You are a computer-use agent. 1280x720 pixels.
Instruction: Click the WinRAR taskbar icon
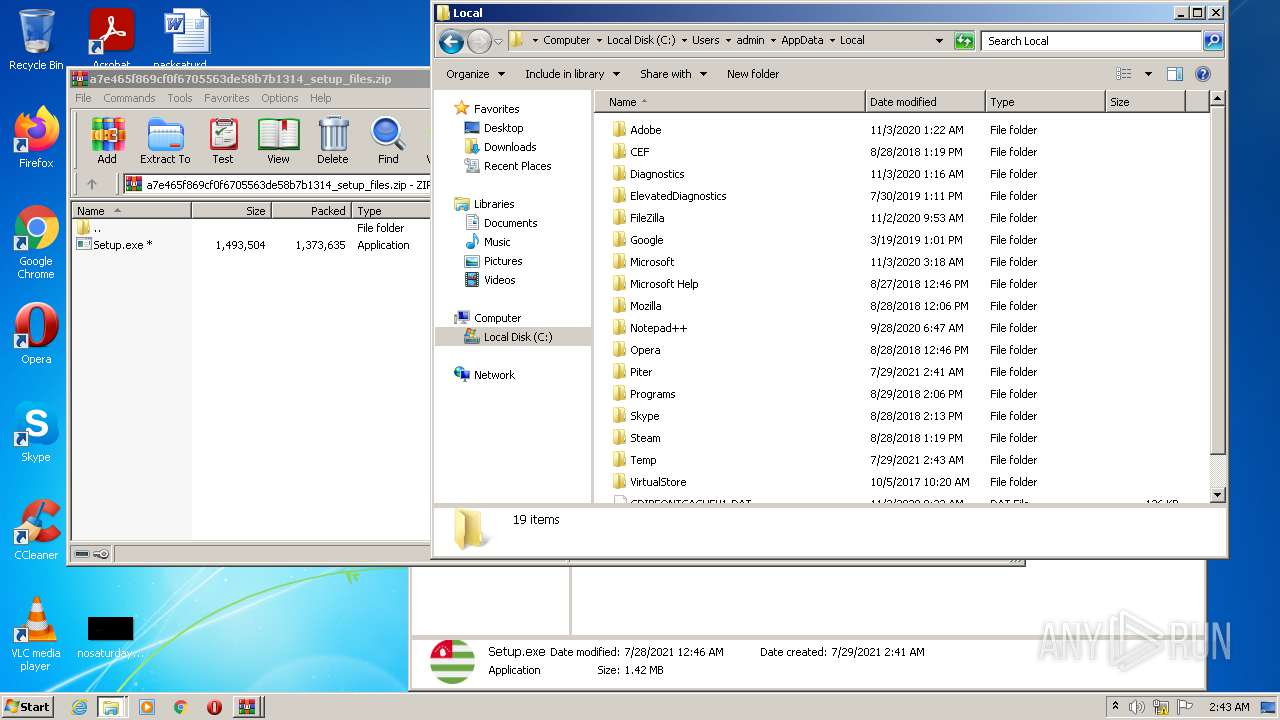(245, 707)
